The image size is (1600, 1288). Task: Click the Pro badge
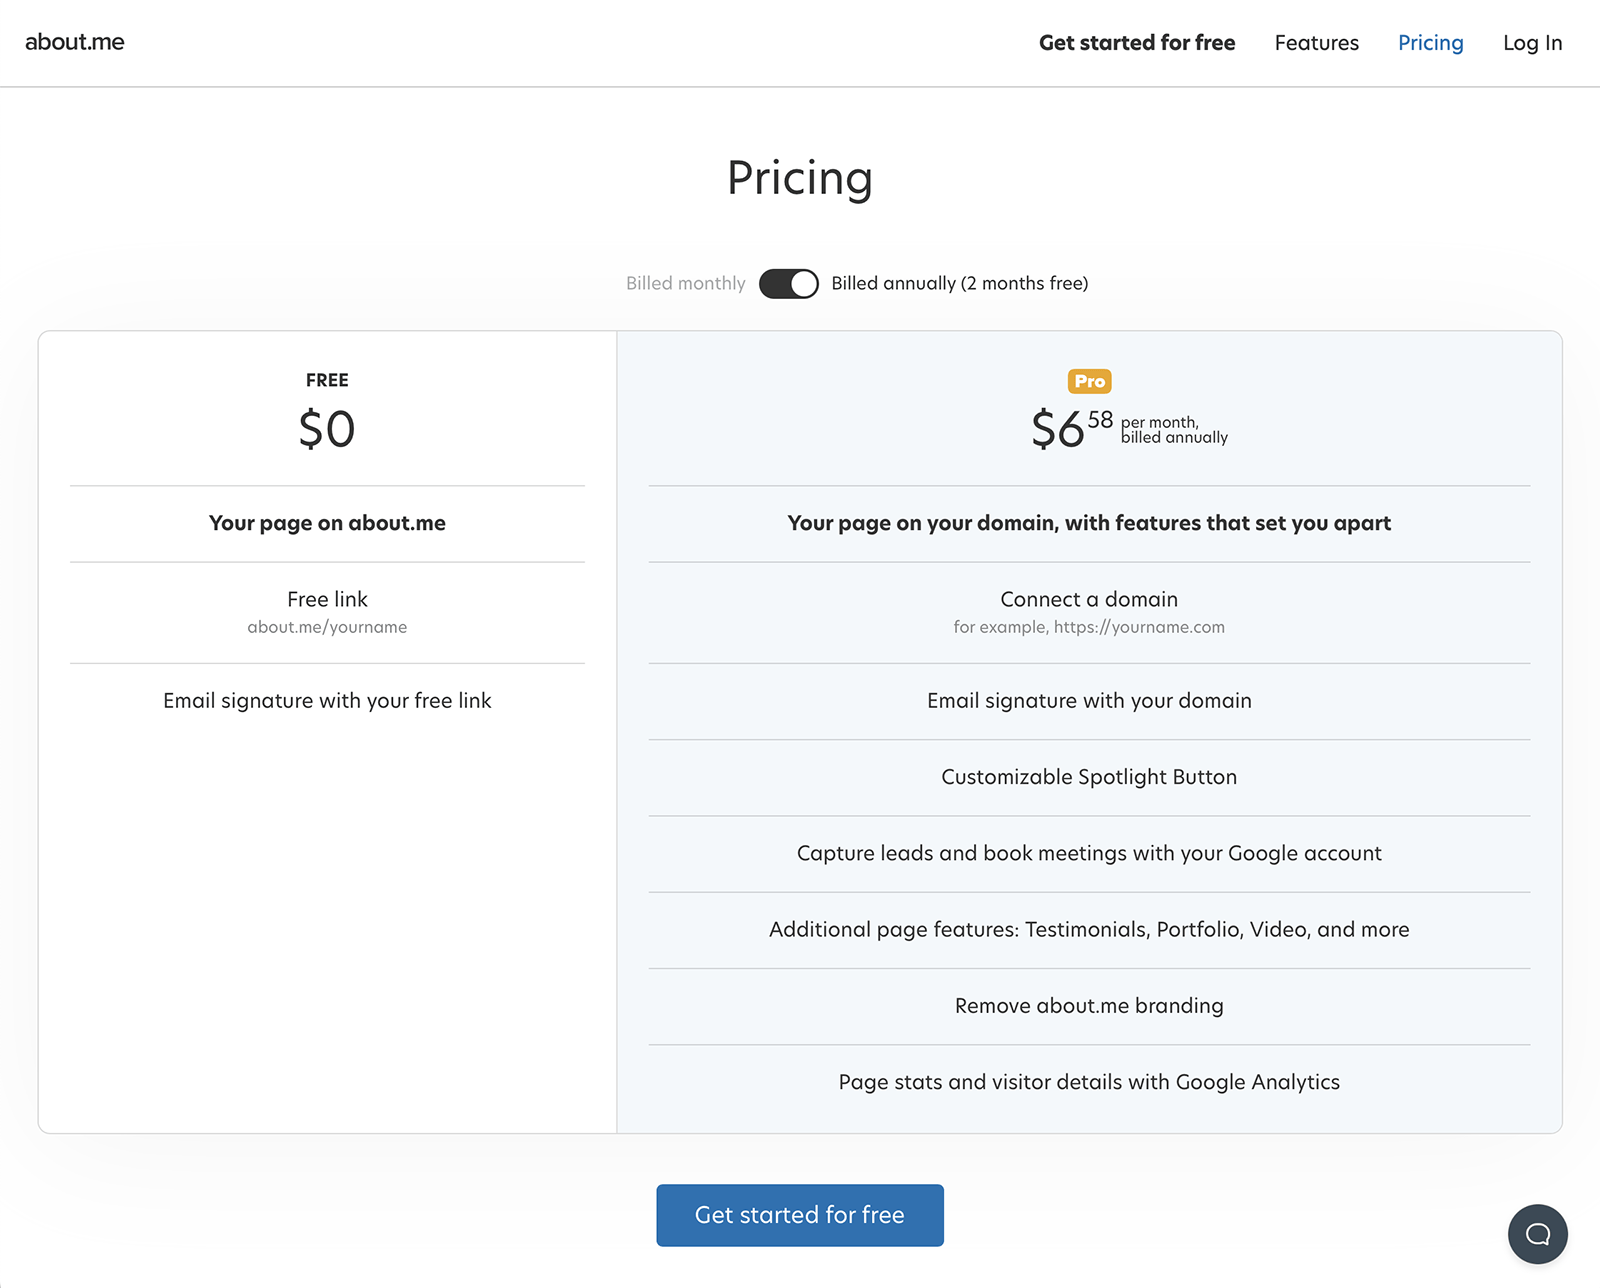tap(1089, 381)
